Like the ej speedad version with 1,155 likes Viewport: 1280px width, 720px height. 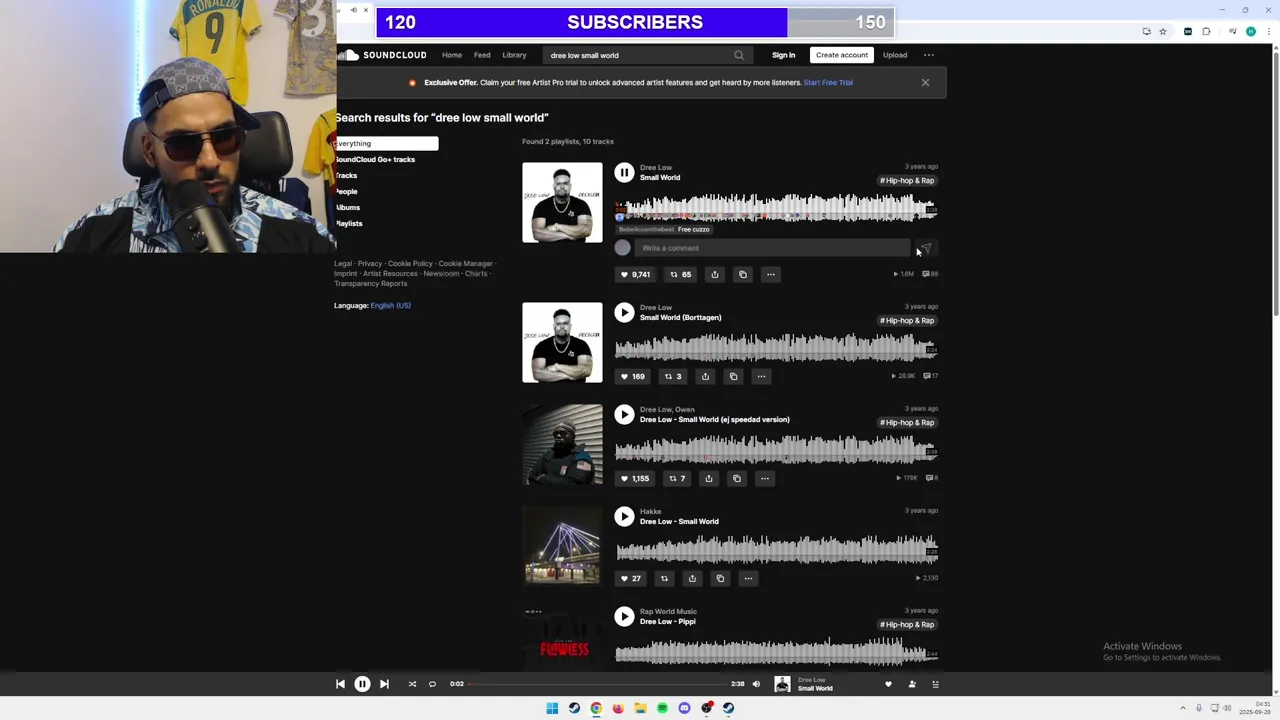point(634,478)
